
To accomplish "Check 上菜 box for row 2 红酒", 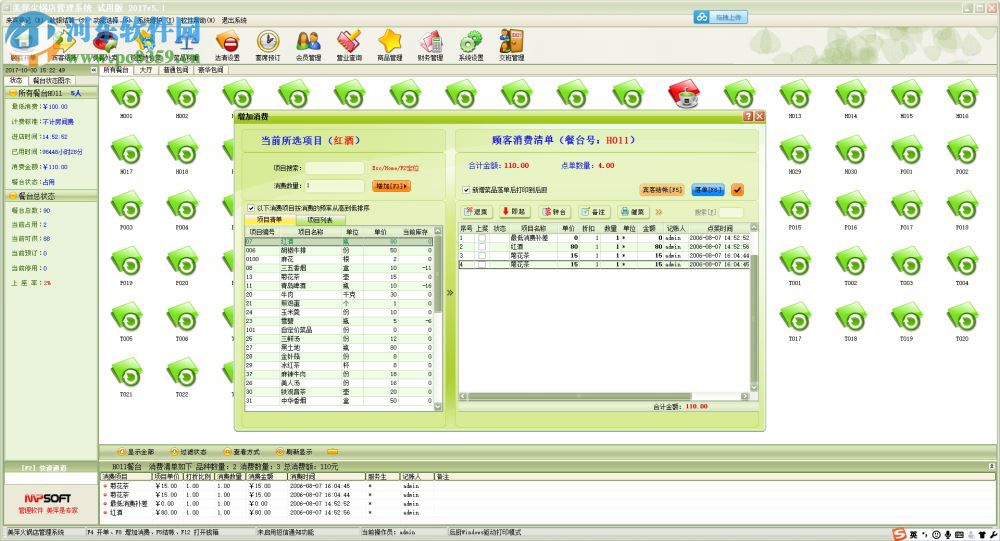I will pyautogui.click(x=482, y=246).
